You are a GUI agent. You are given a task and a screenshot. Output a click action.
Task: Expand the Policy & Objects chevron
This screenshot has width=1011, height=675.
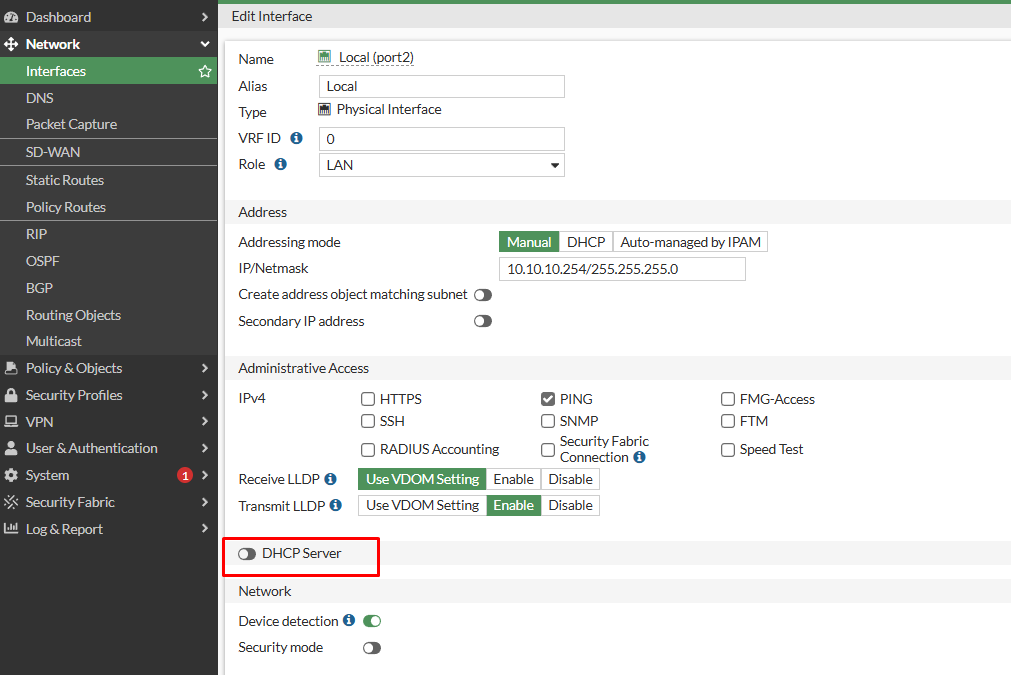(x=205, y=368)
